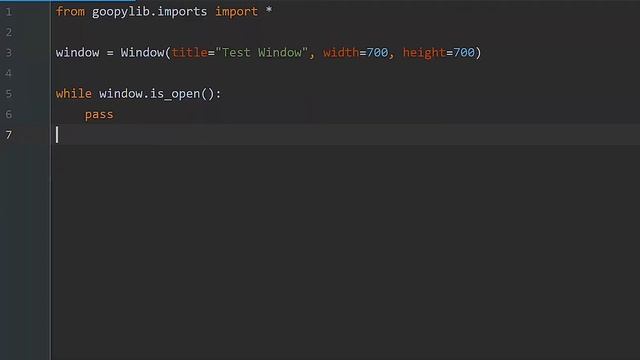Click the 'goopylib.imports' module name
640x360 pixels.
[149, 12]
